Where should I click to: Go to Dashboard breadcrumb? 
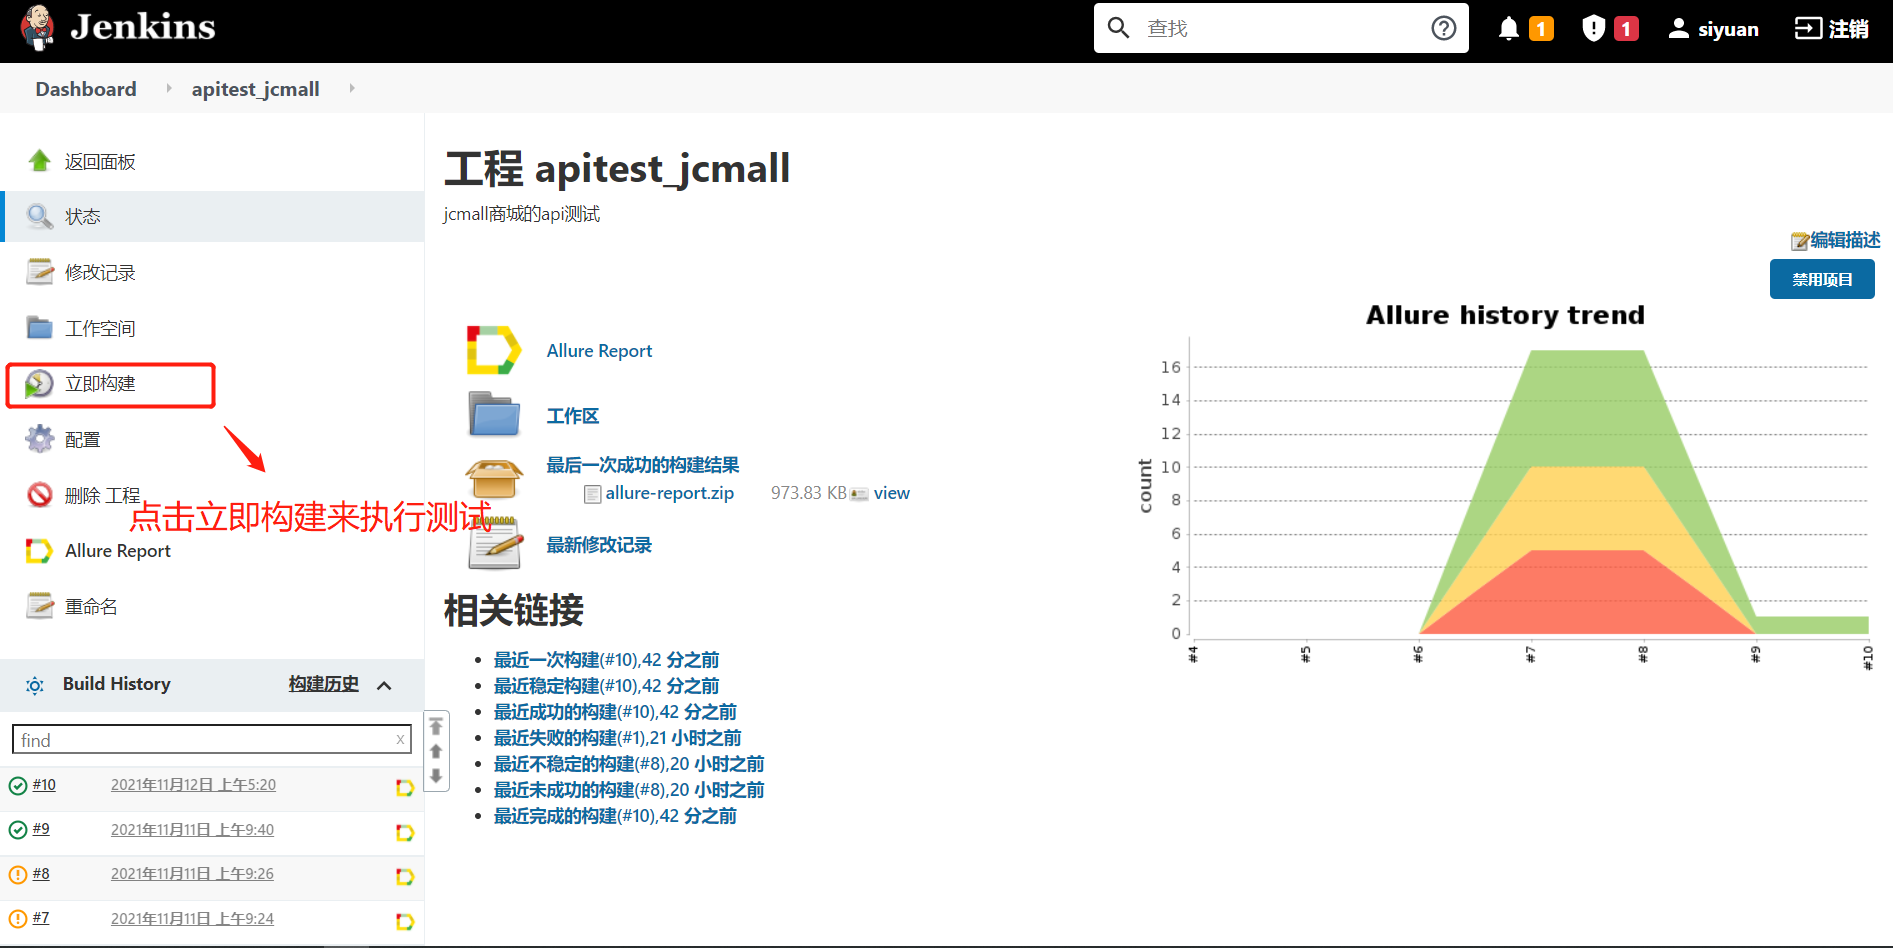tap(86, 89)
